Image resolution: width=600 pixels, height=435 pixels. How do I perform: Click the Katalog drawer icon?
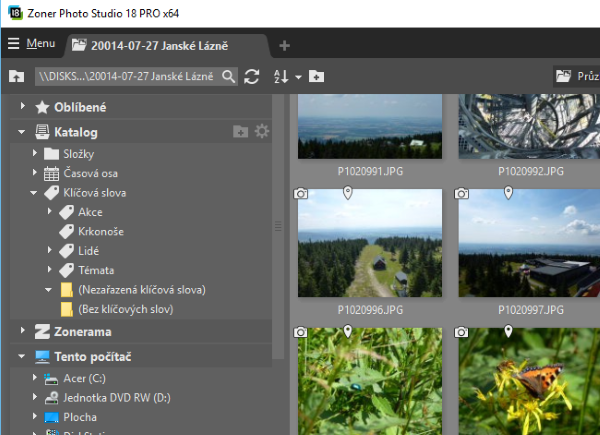[x=42, y=132]
